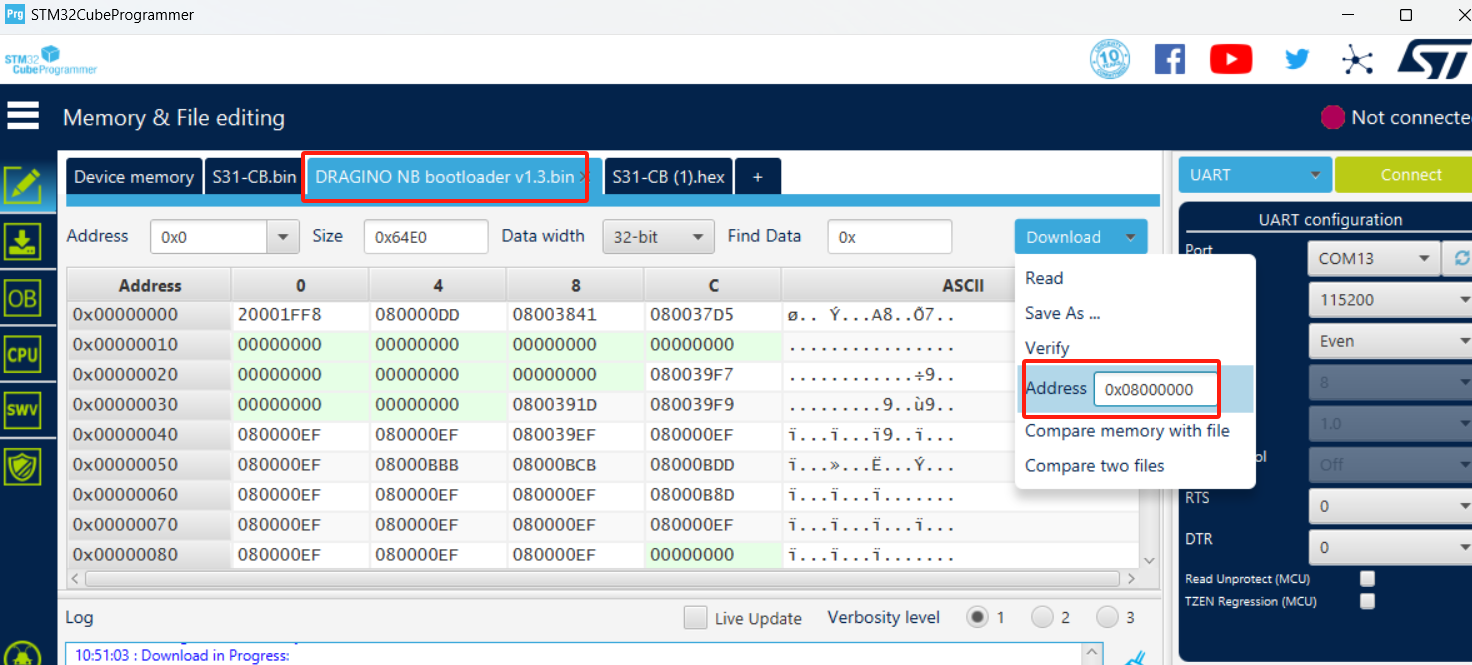Click the ST logo

pos(1435,59)
